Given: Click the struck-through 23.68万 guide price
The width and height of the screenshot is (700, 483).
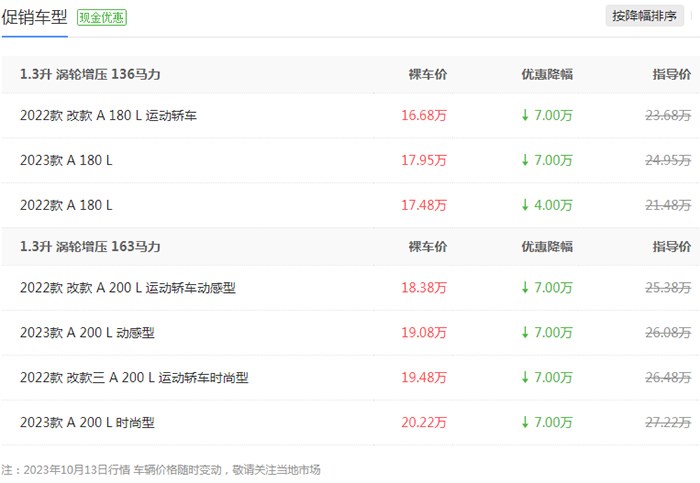Looking at the screenshot, I should (x=668, y=116).
